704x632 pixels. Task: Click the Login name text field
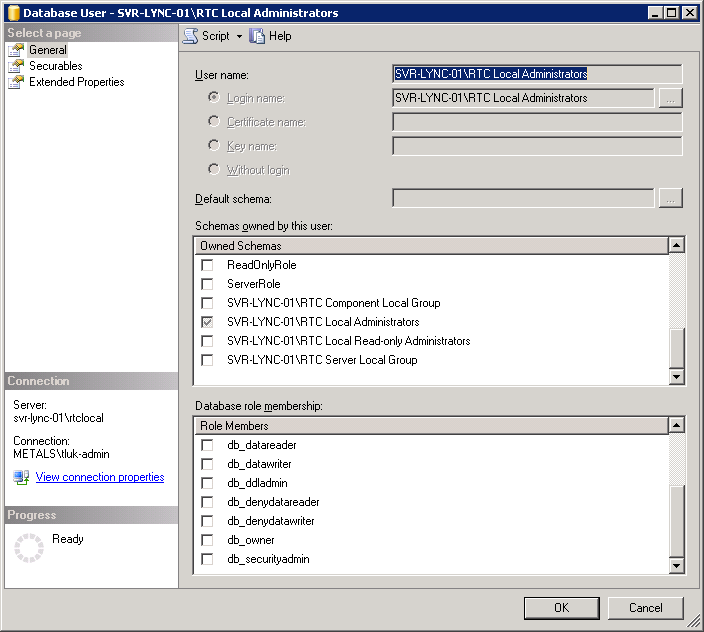523,98
